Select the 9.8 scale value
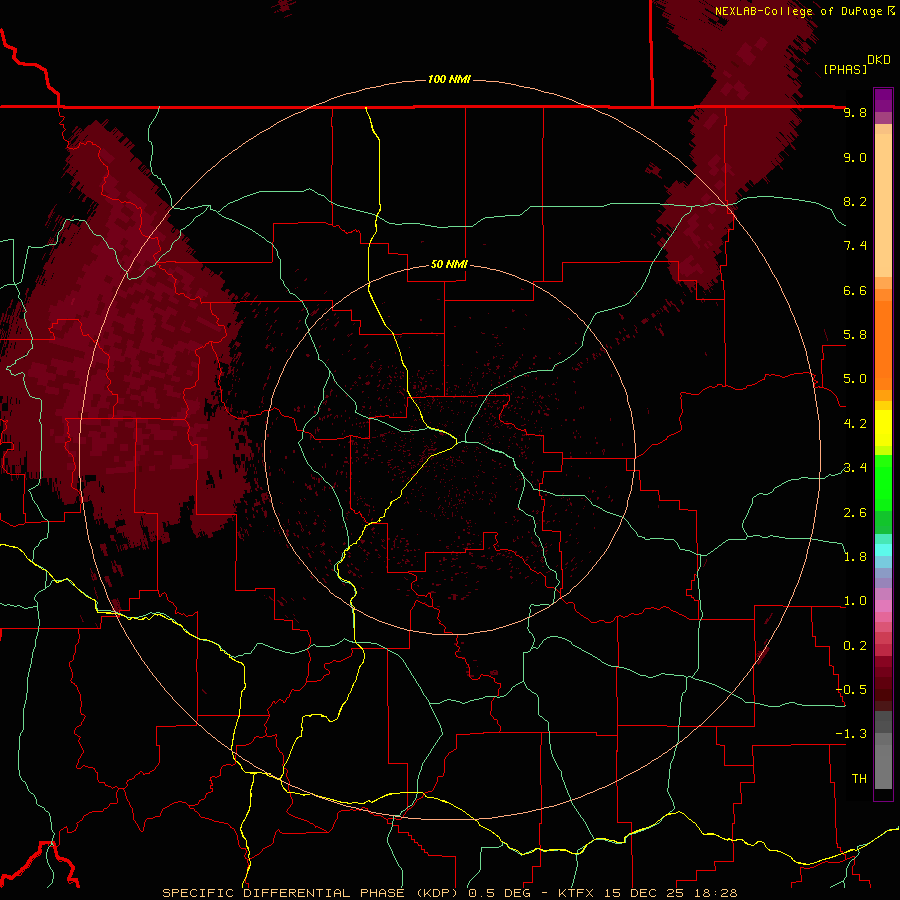Screen dimensions: 900x900 855,112
